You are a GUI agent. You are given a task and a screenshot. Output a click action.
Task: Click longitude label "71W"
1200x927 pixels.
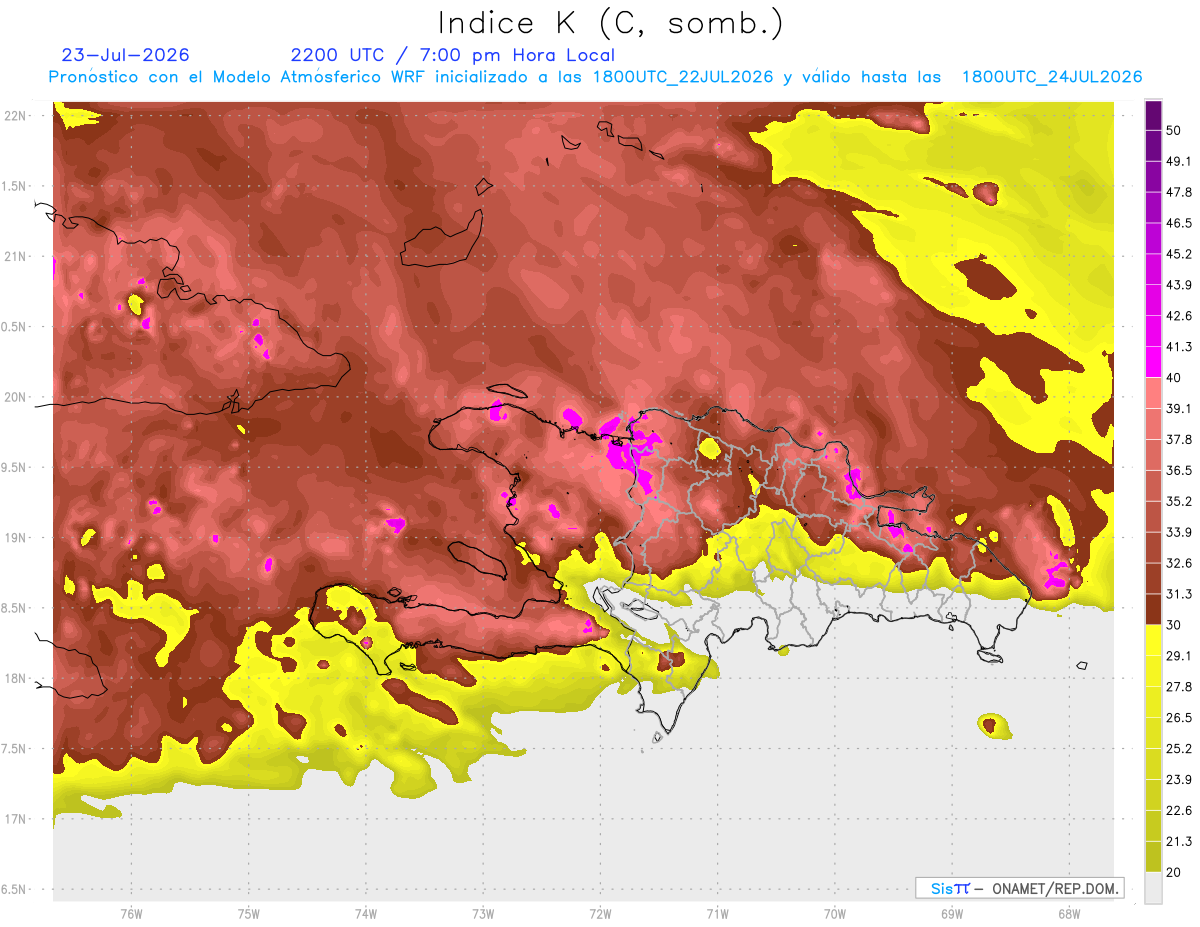coord(717,914)
